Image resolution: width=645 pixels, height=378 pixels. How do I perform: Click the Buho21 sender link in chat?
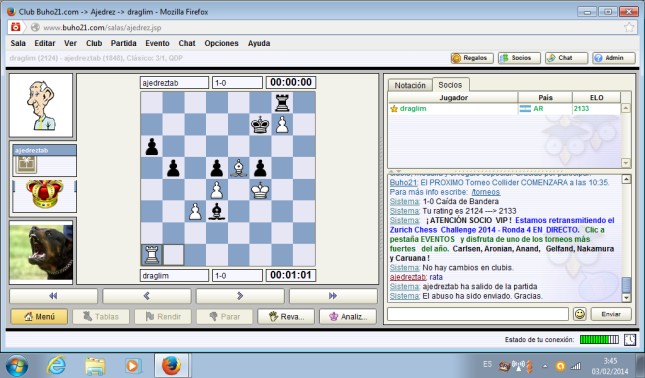pos(403,183)
